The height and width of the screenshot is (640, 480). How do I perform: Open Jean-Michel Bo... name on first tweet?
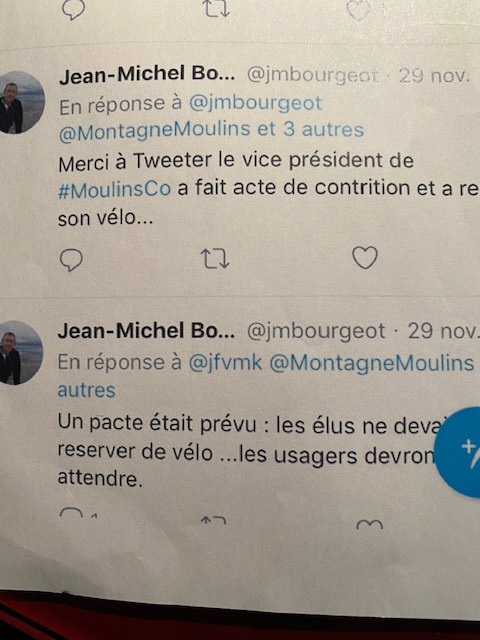click(147, 75)
